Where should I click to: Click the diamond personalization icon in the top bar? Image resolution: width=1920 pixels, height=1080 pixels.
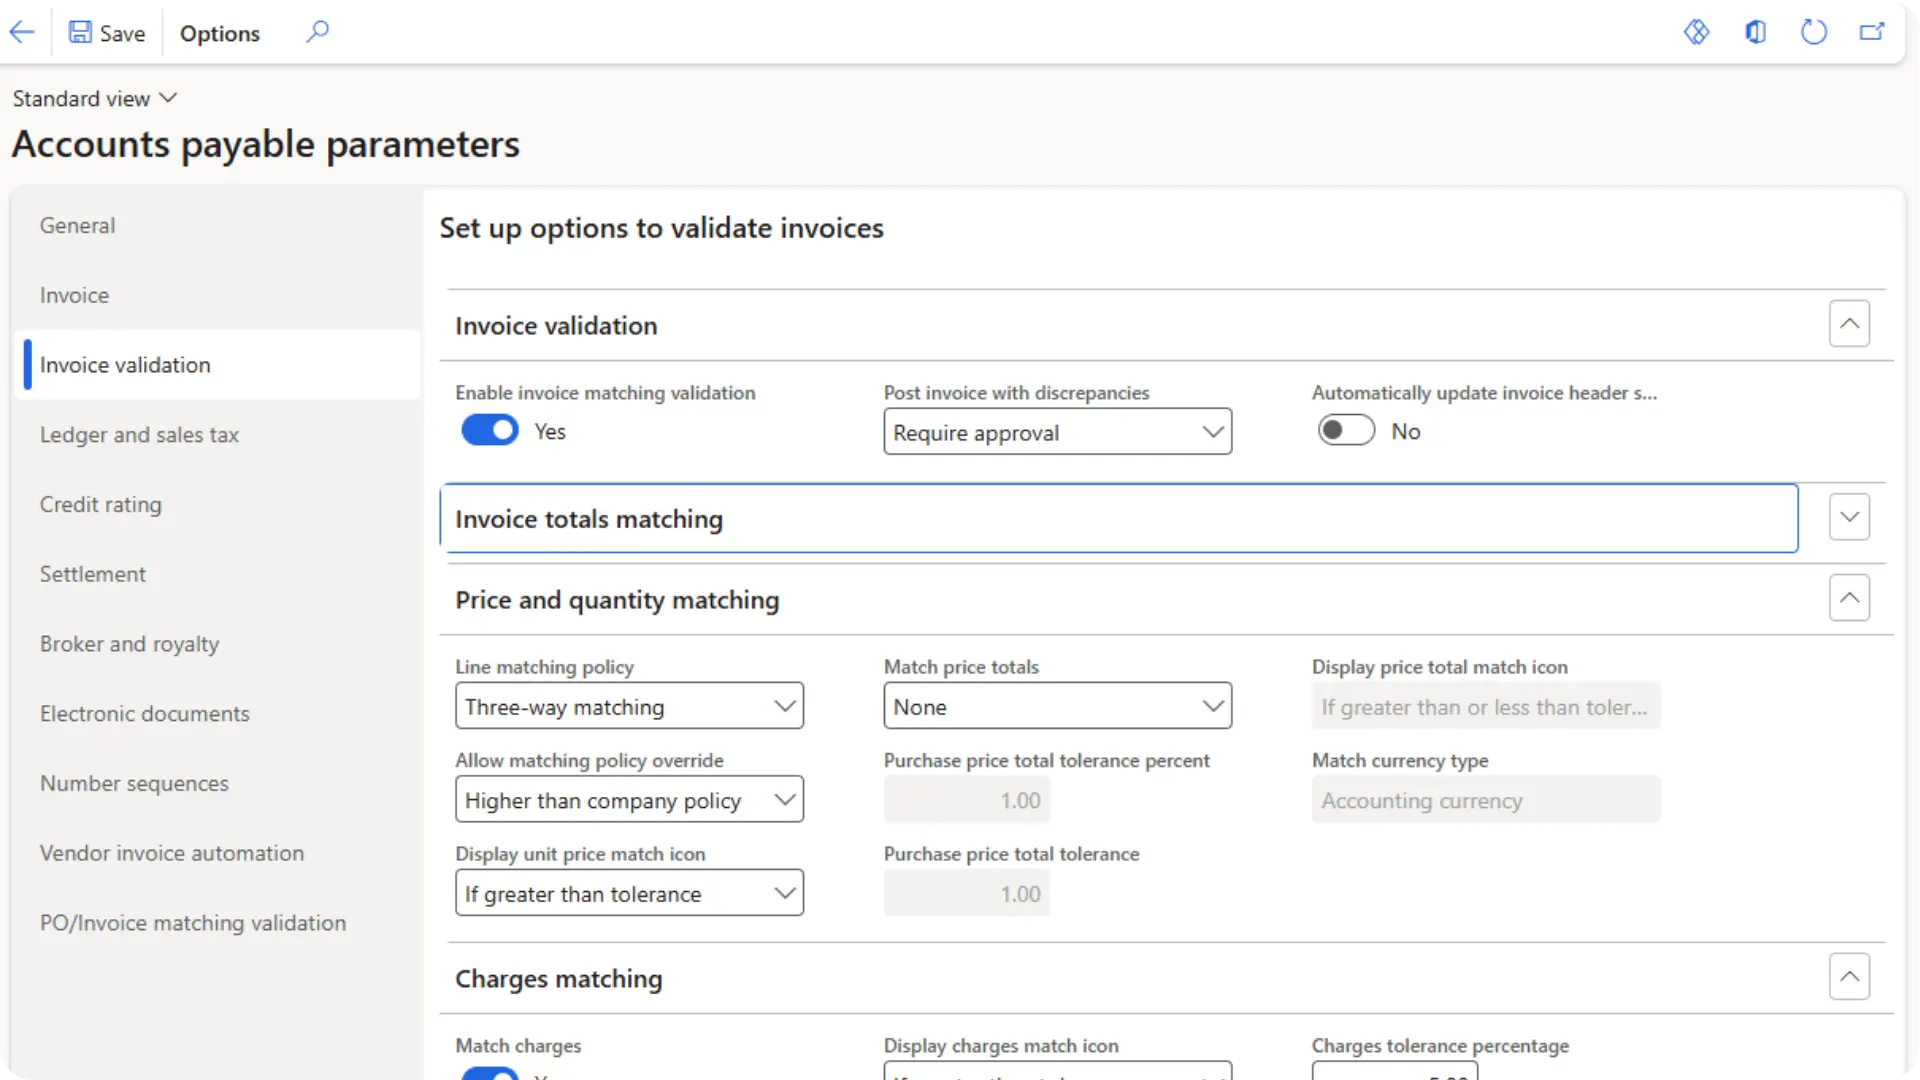point(1696,32)
